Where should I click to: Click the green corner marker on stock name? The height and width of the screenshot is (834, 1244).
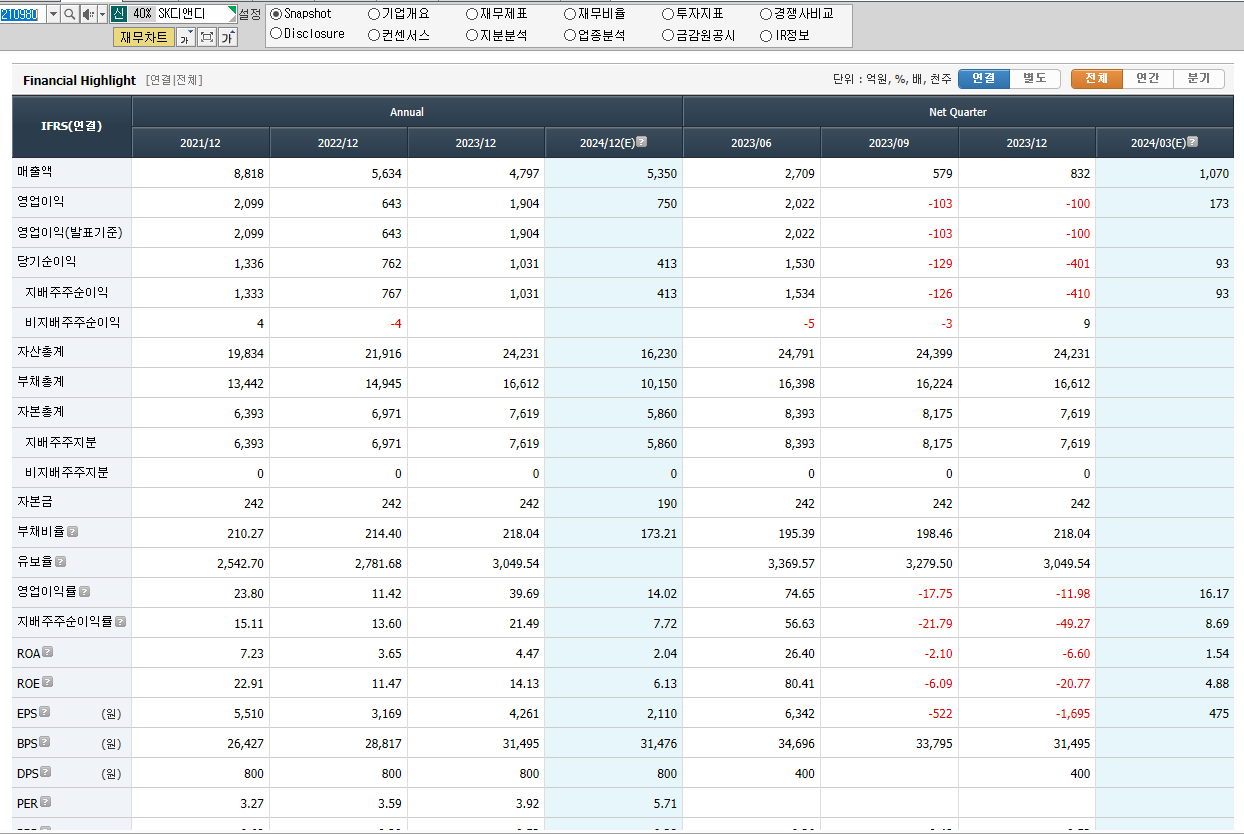coord(232,10)
